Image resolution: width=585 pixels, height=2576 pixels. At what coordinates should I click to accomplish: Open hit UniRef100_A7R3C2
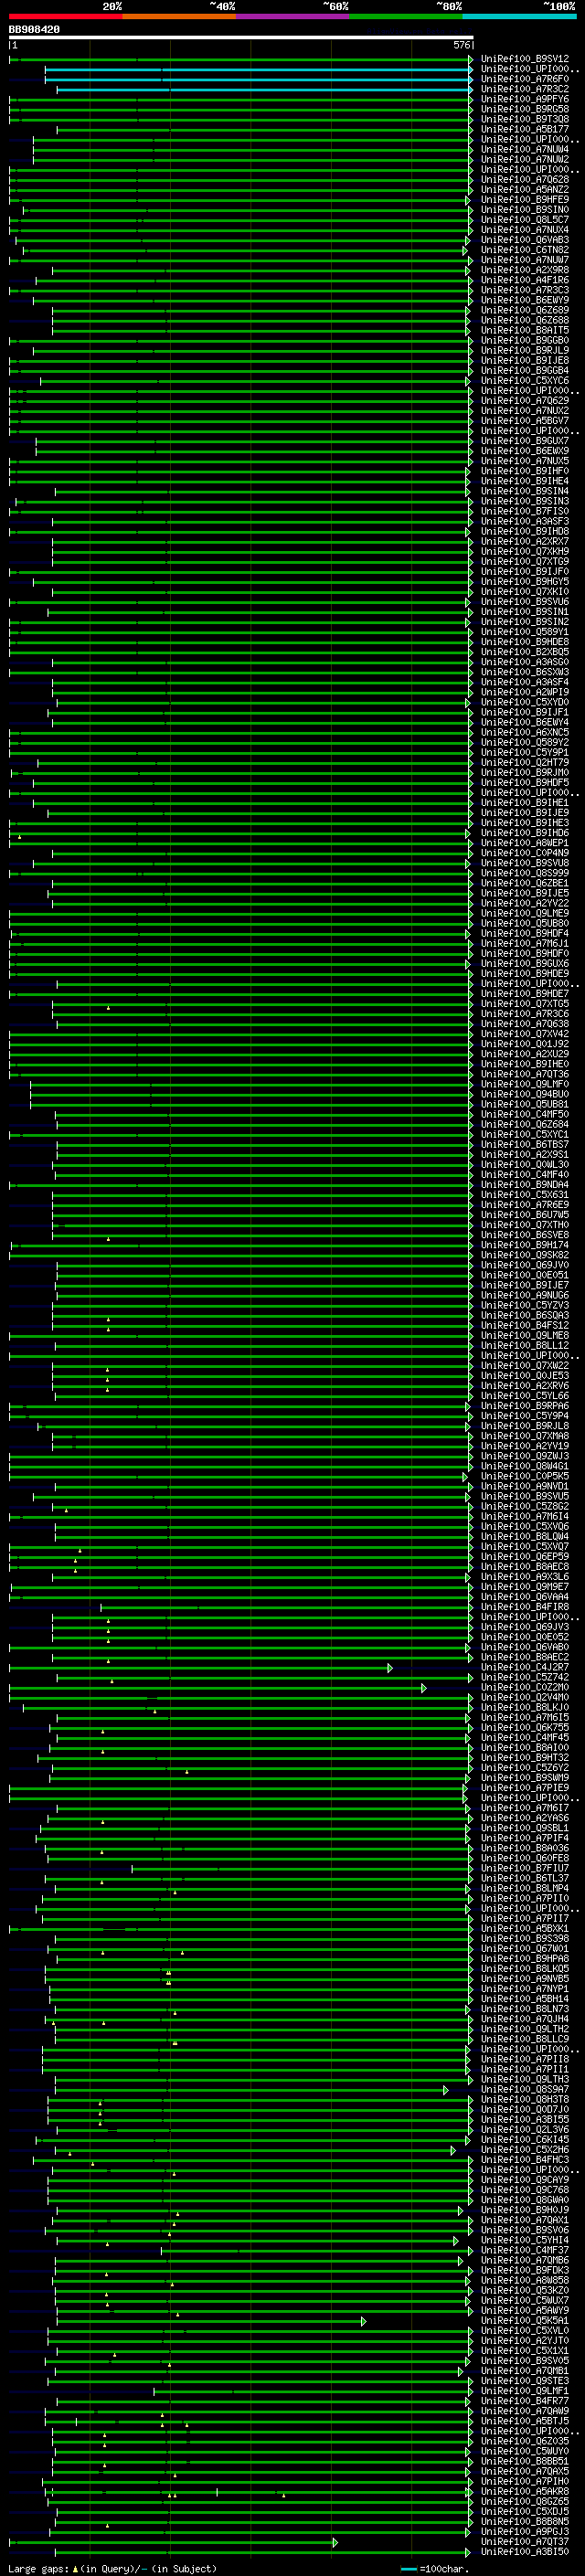pyautogui.click(x=525, y=89)
